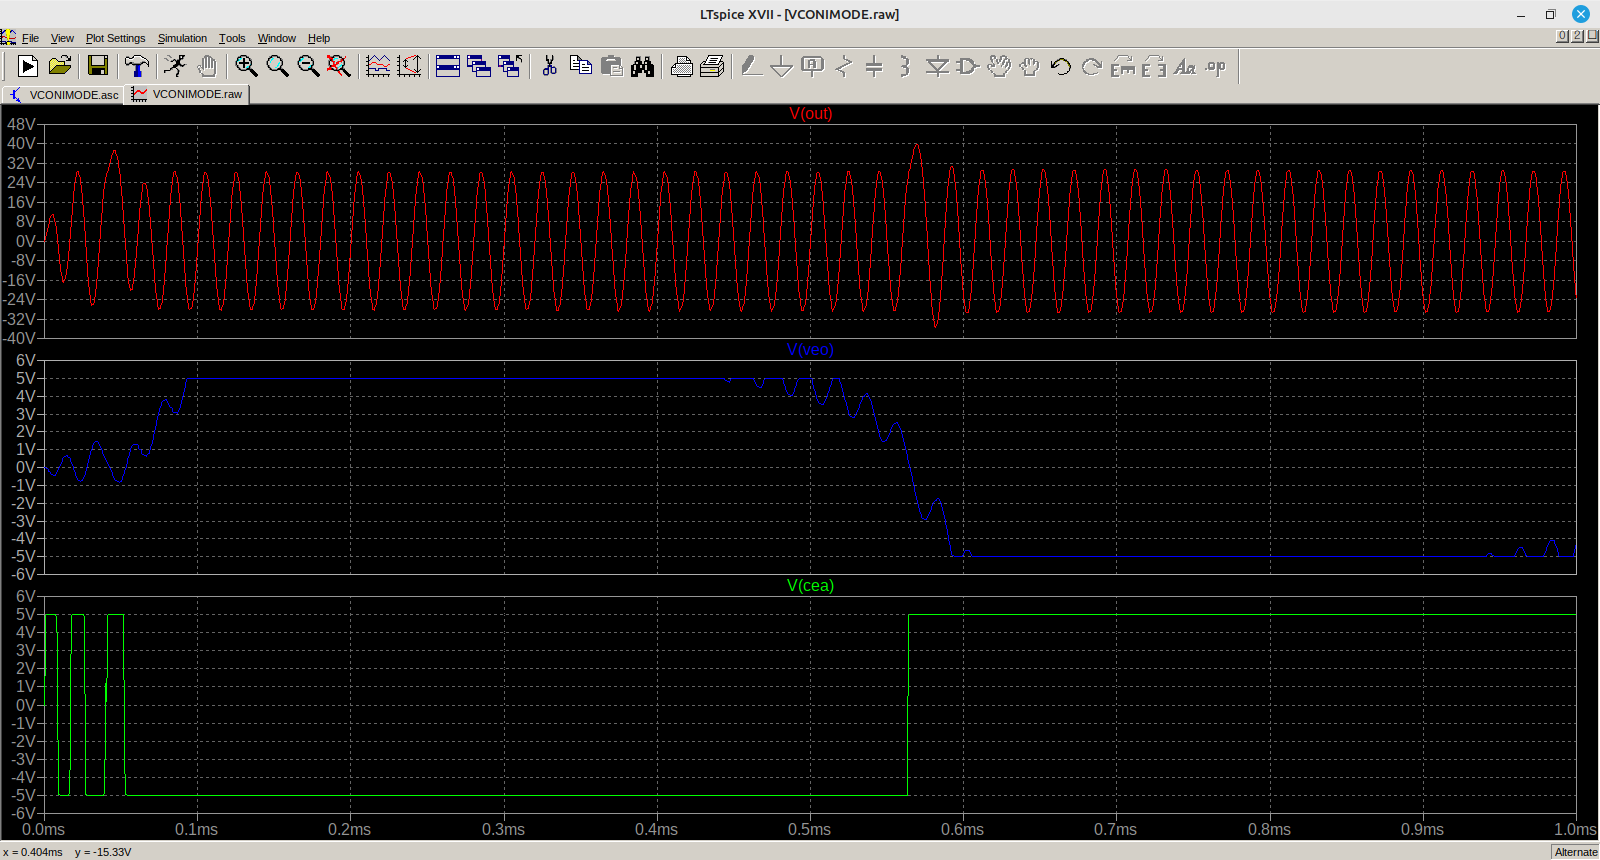The height and width of the screenshot is (860, 1600).
Task: Click the Redo arrow icon
Action: click(x=1092, y=67)
